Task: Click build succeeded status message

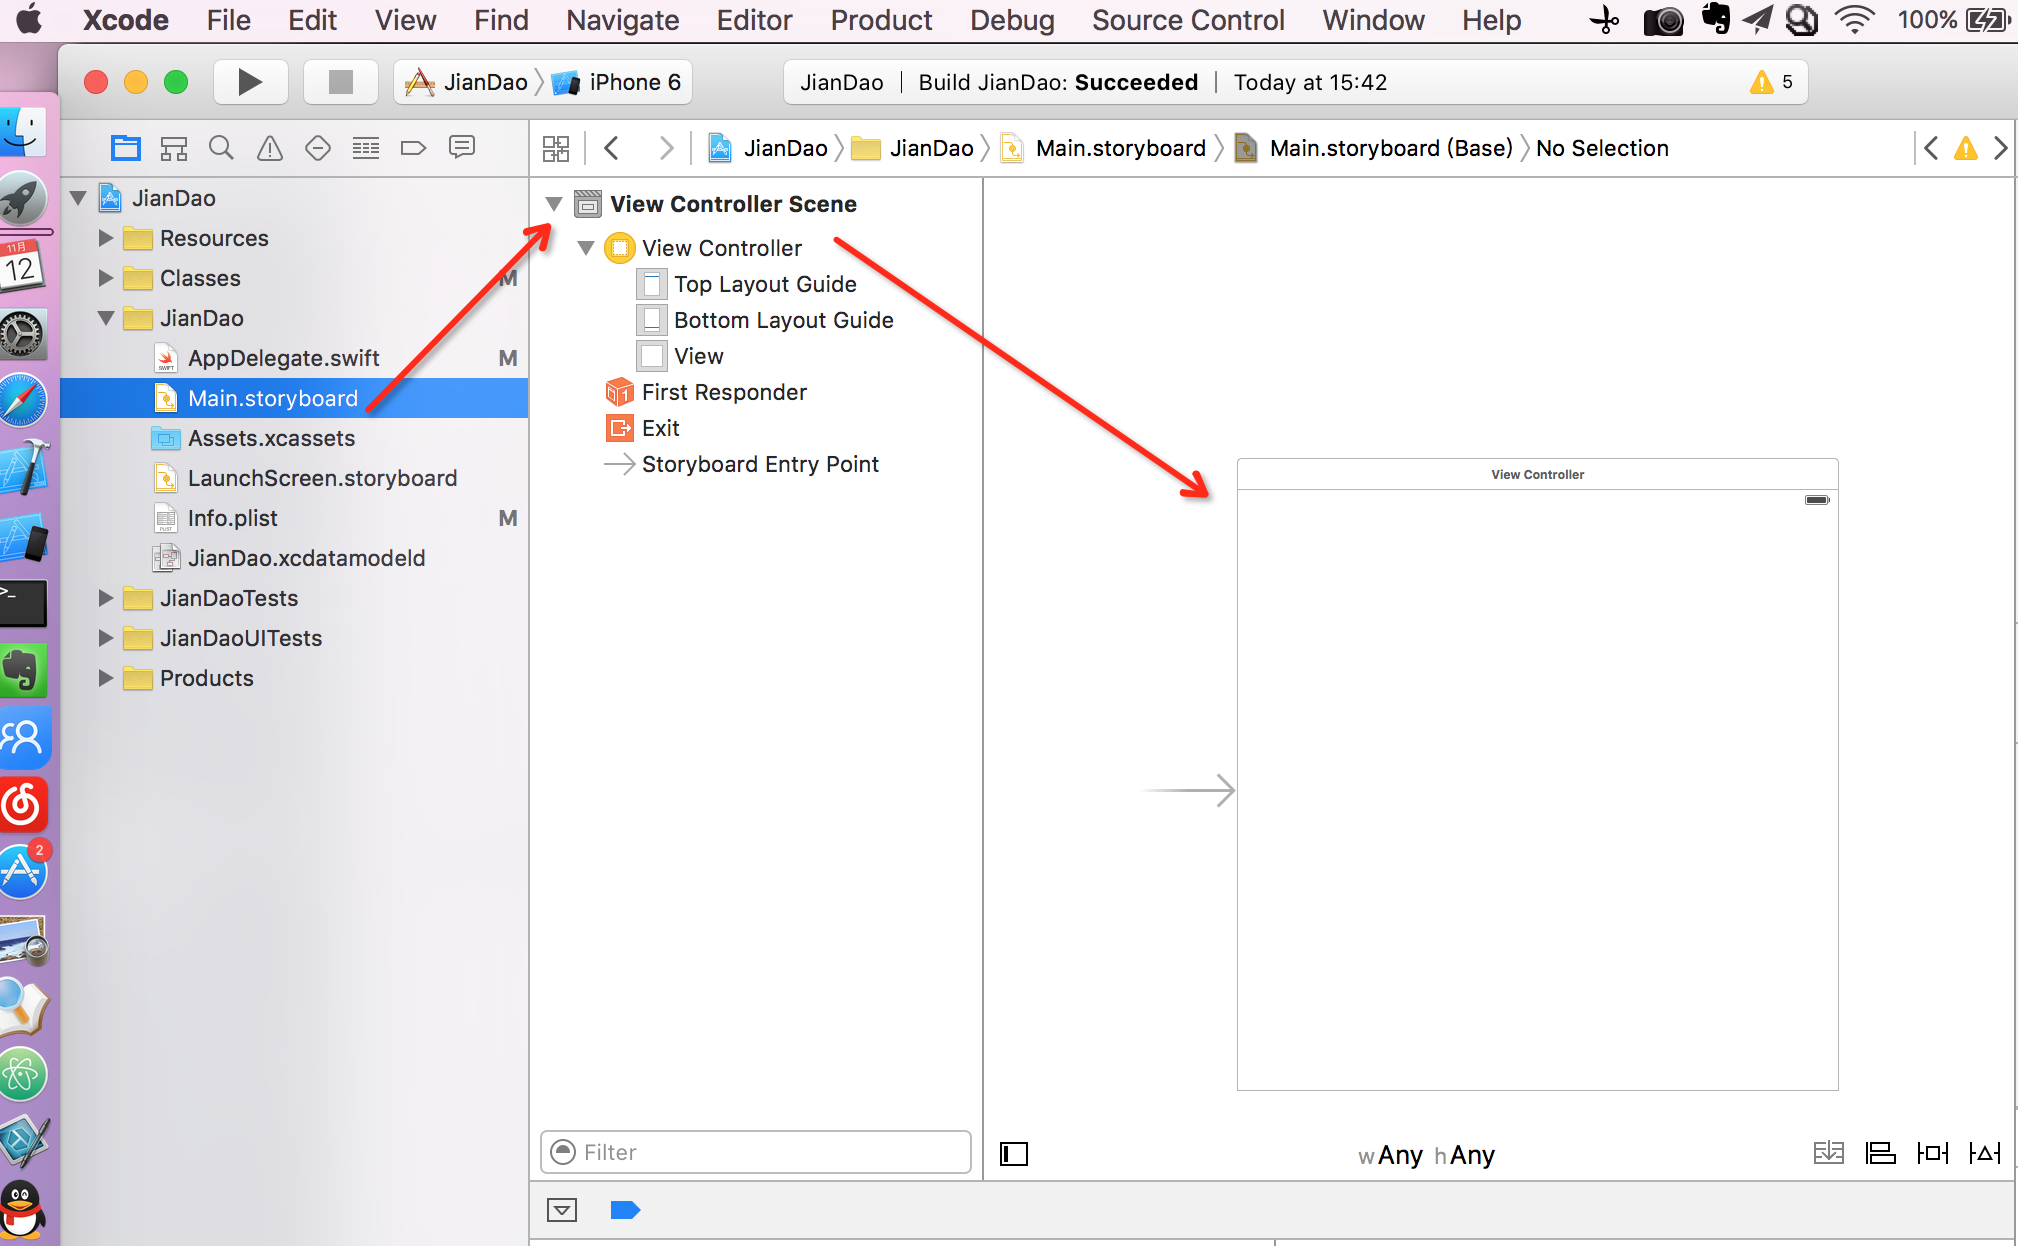Action: (x=1059, y=82)
